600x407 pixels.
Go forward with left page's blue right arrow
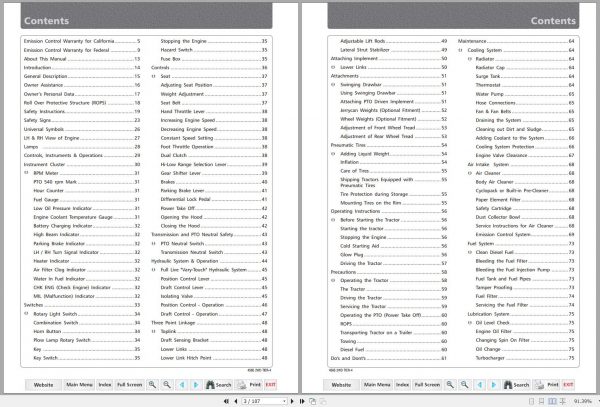(196, 385)
